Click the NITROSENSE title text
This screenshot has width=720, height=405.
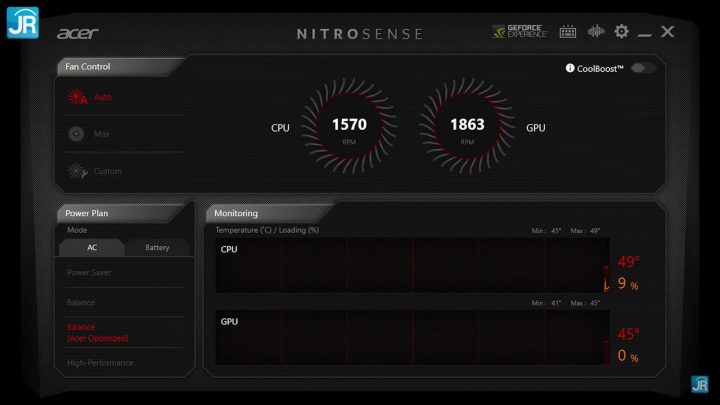coord(360,34)
